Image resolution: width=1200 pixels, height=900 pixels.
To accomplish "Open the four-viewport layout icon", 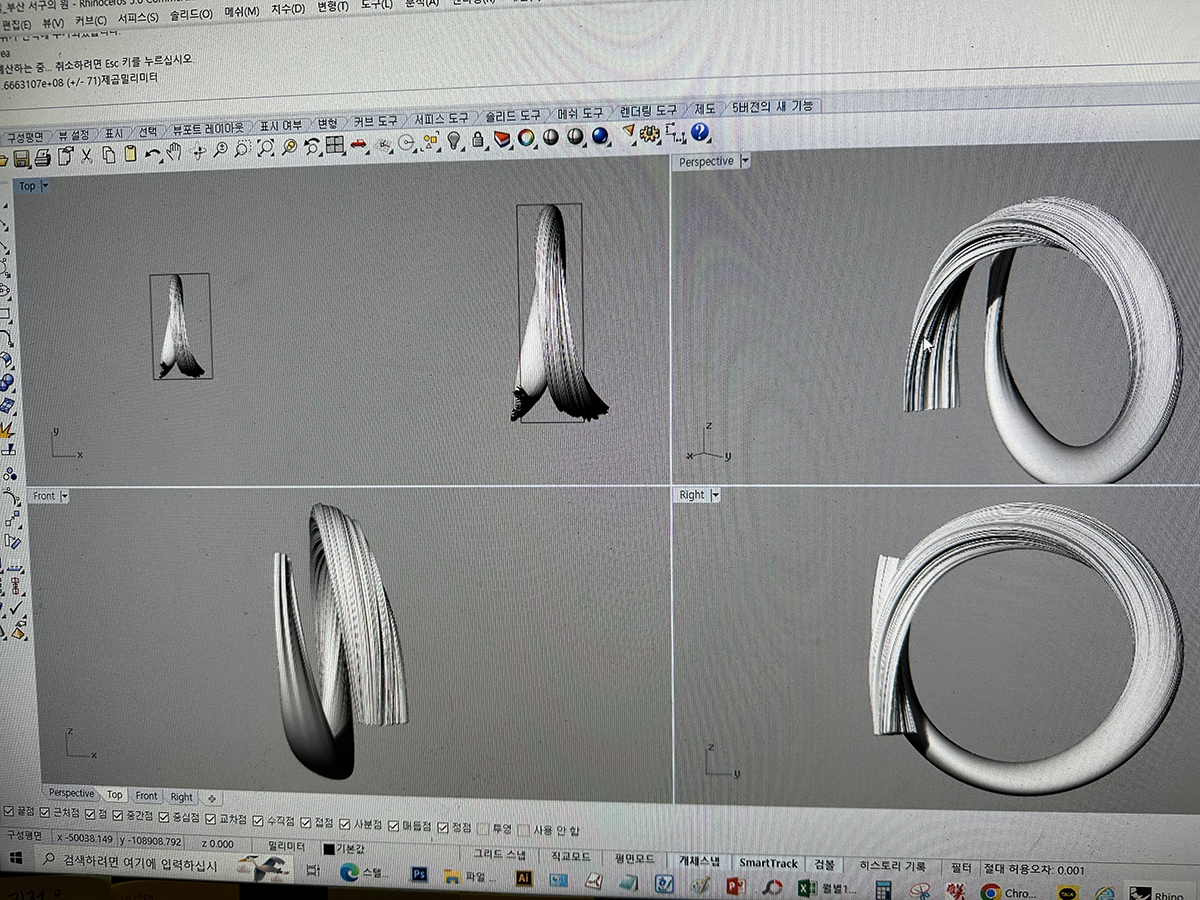I will click(334, 145).
